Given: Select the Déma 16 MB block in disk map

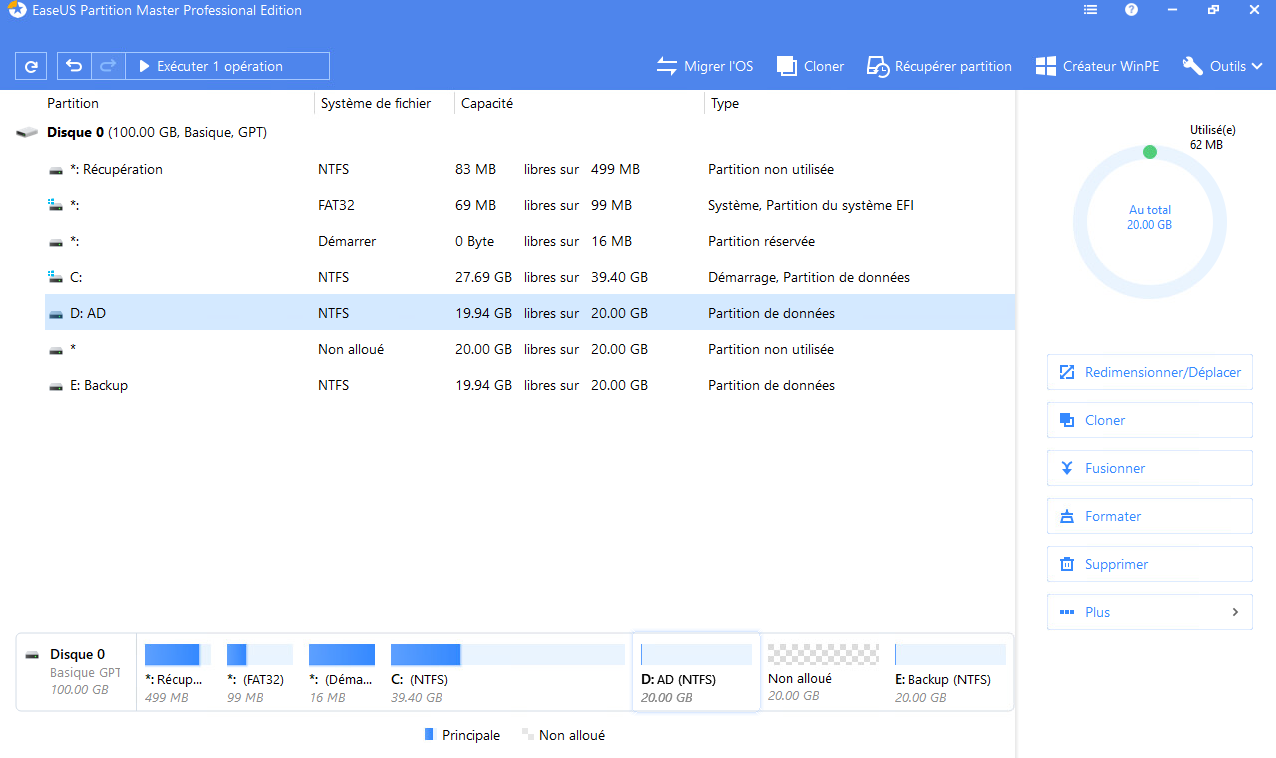Looking at the screenshot, I should click(341, 673).
